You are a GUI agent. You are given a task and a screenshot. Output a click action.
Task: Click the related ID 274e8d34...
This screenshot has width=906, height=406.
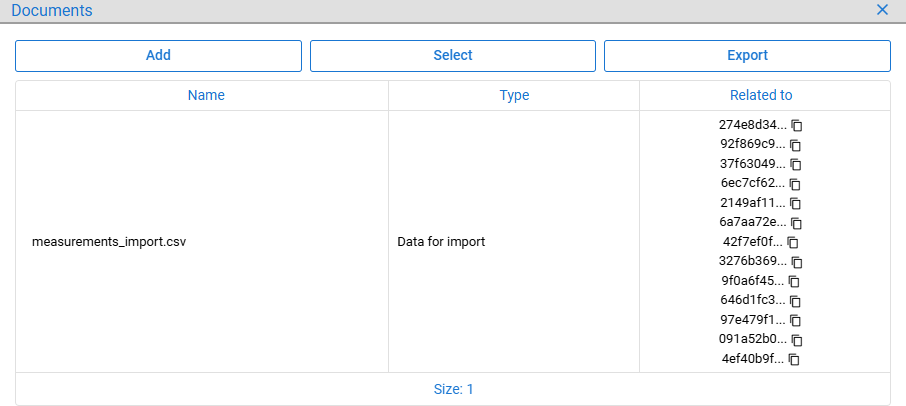tap(753, 125)
